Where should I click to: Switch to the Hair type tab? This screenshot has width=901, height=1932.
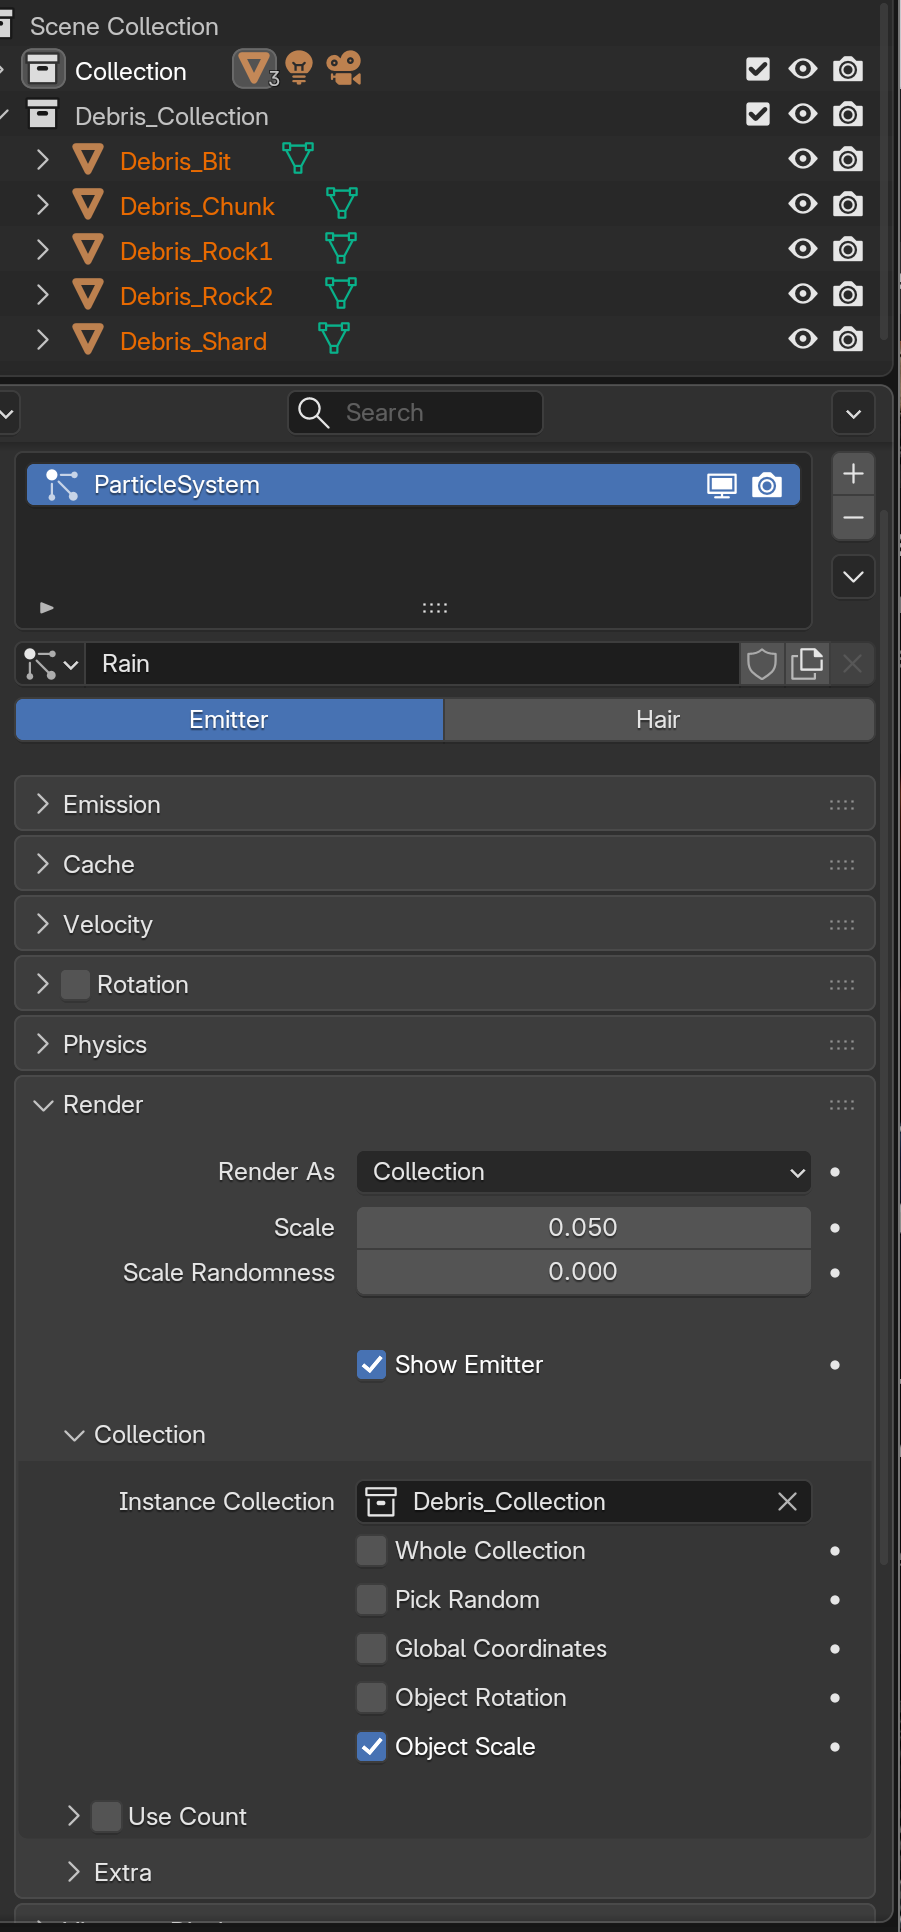[659, 720]
